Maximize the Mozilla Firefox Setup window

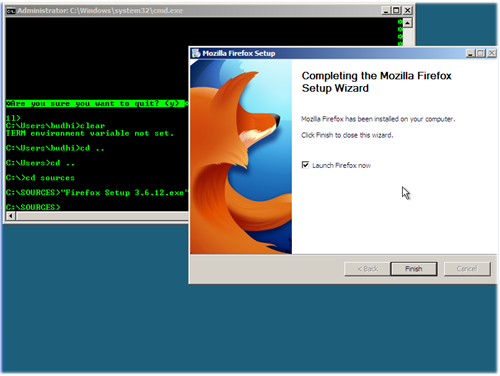(x=481, y=53)
